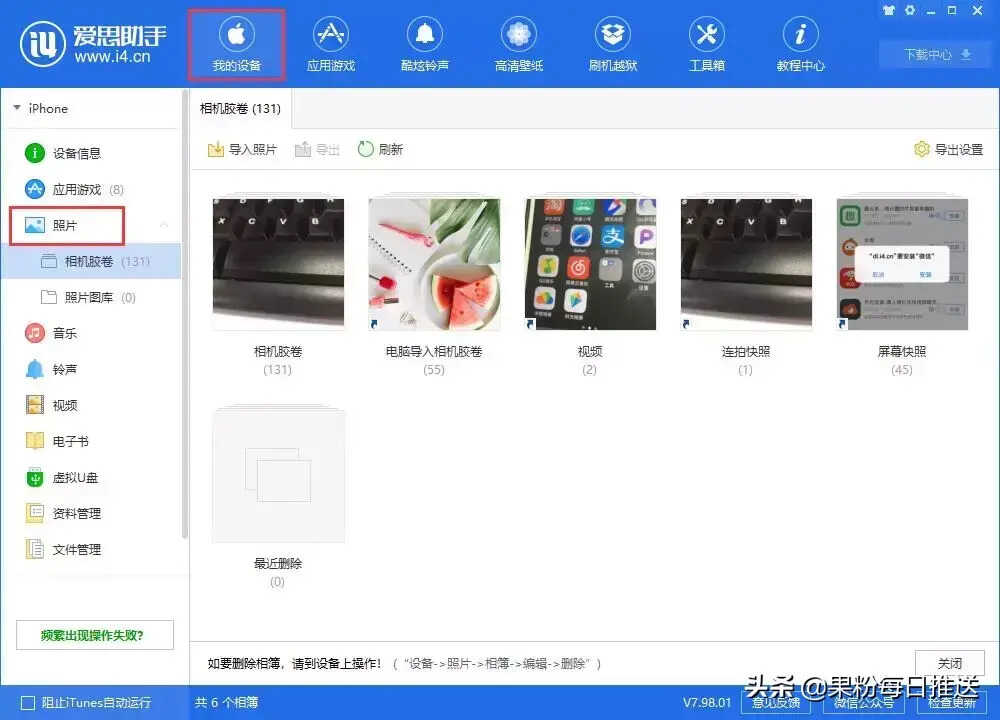Collapse the iPhone device tree
Image resolution: width=1000 pixels, height=720 pixels.
click(17, 108)
